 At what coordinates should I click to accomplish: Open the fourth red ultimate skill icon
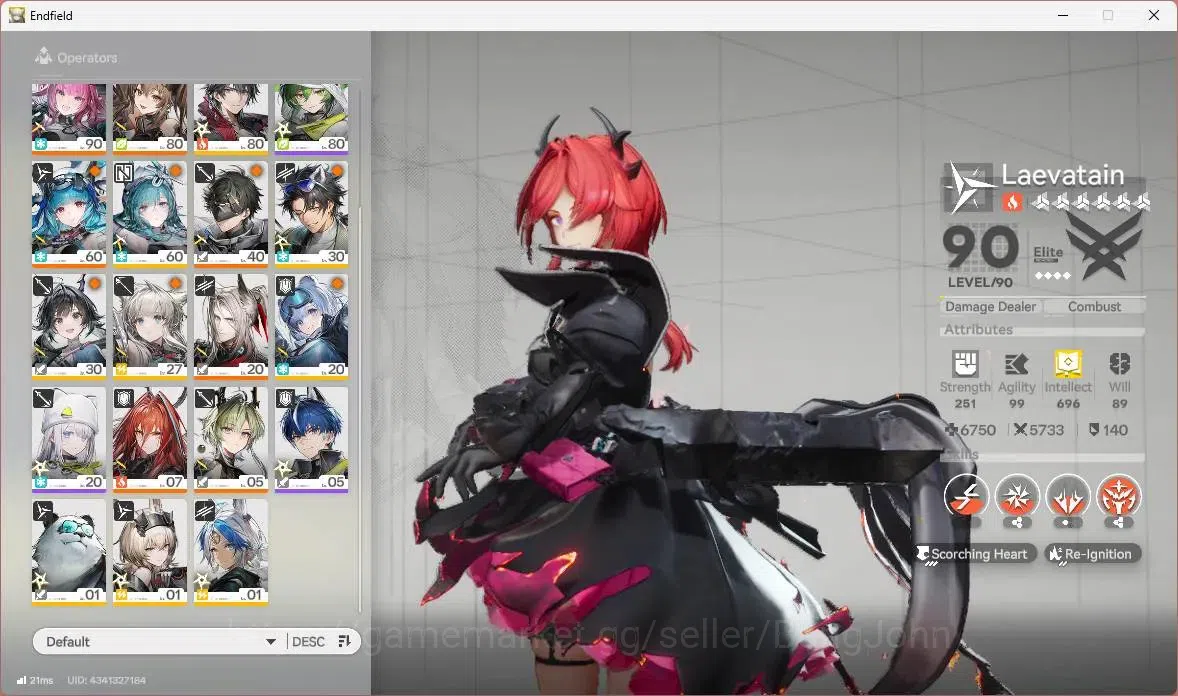[x=1119, y=496]
